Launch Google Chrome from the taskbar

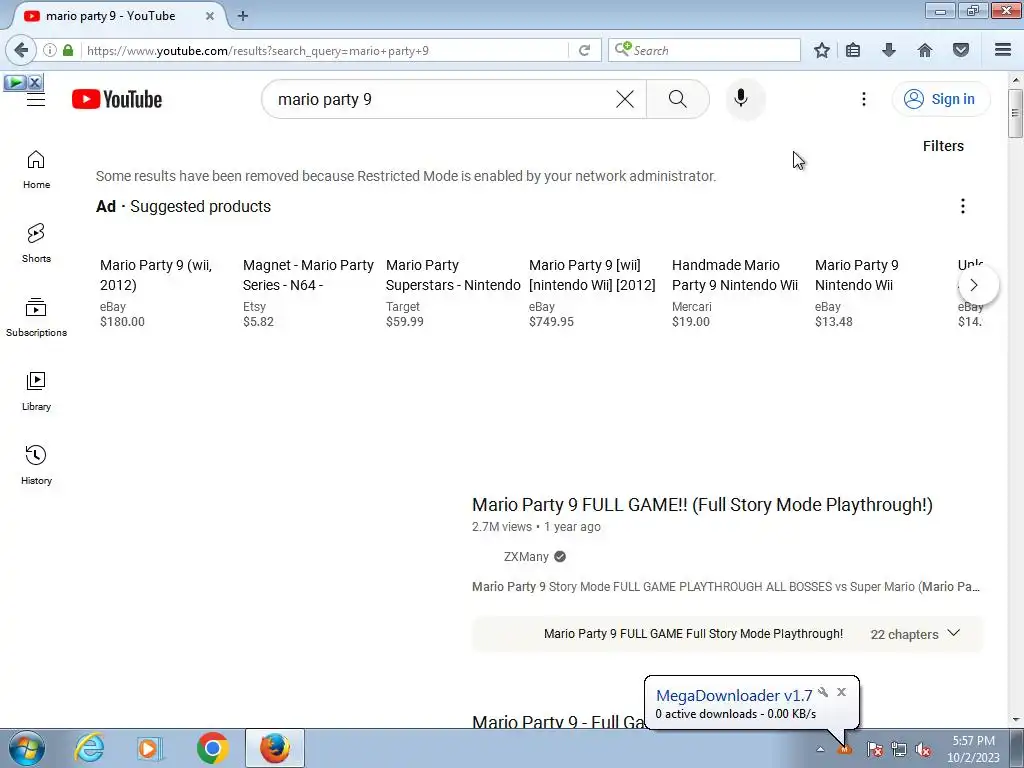(212, 748)
